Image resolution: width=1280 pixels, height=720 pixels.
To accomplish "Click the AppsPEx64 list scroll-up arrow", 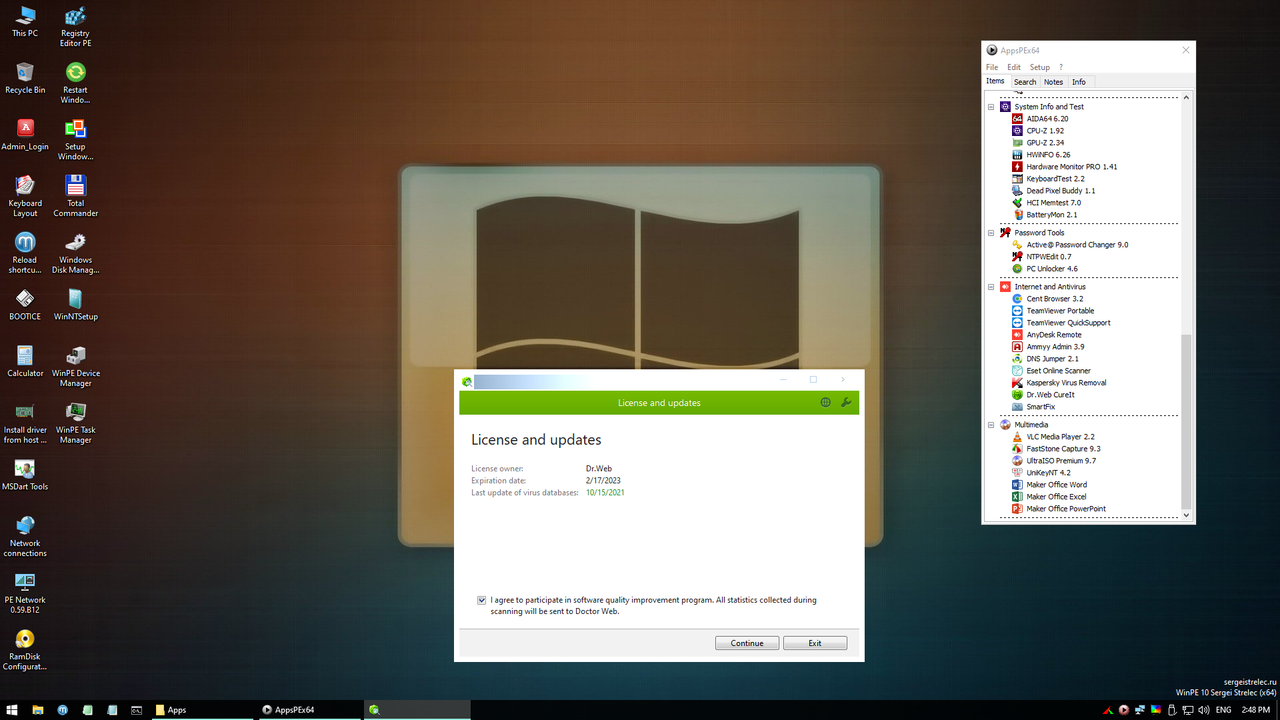I will point(1187,97).
